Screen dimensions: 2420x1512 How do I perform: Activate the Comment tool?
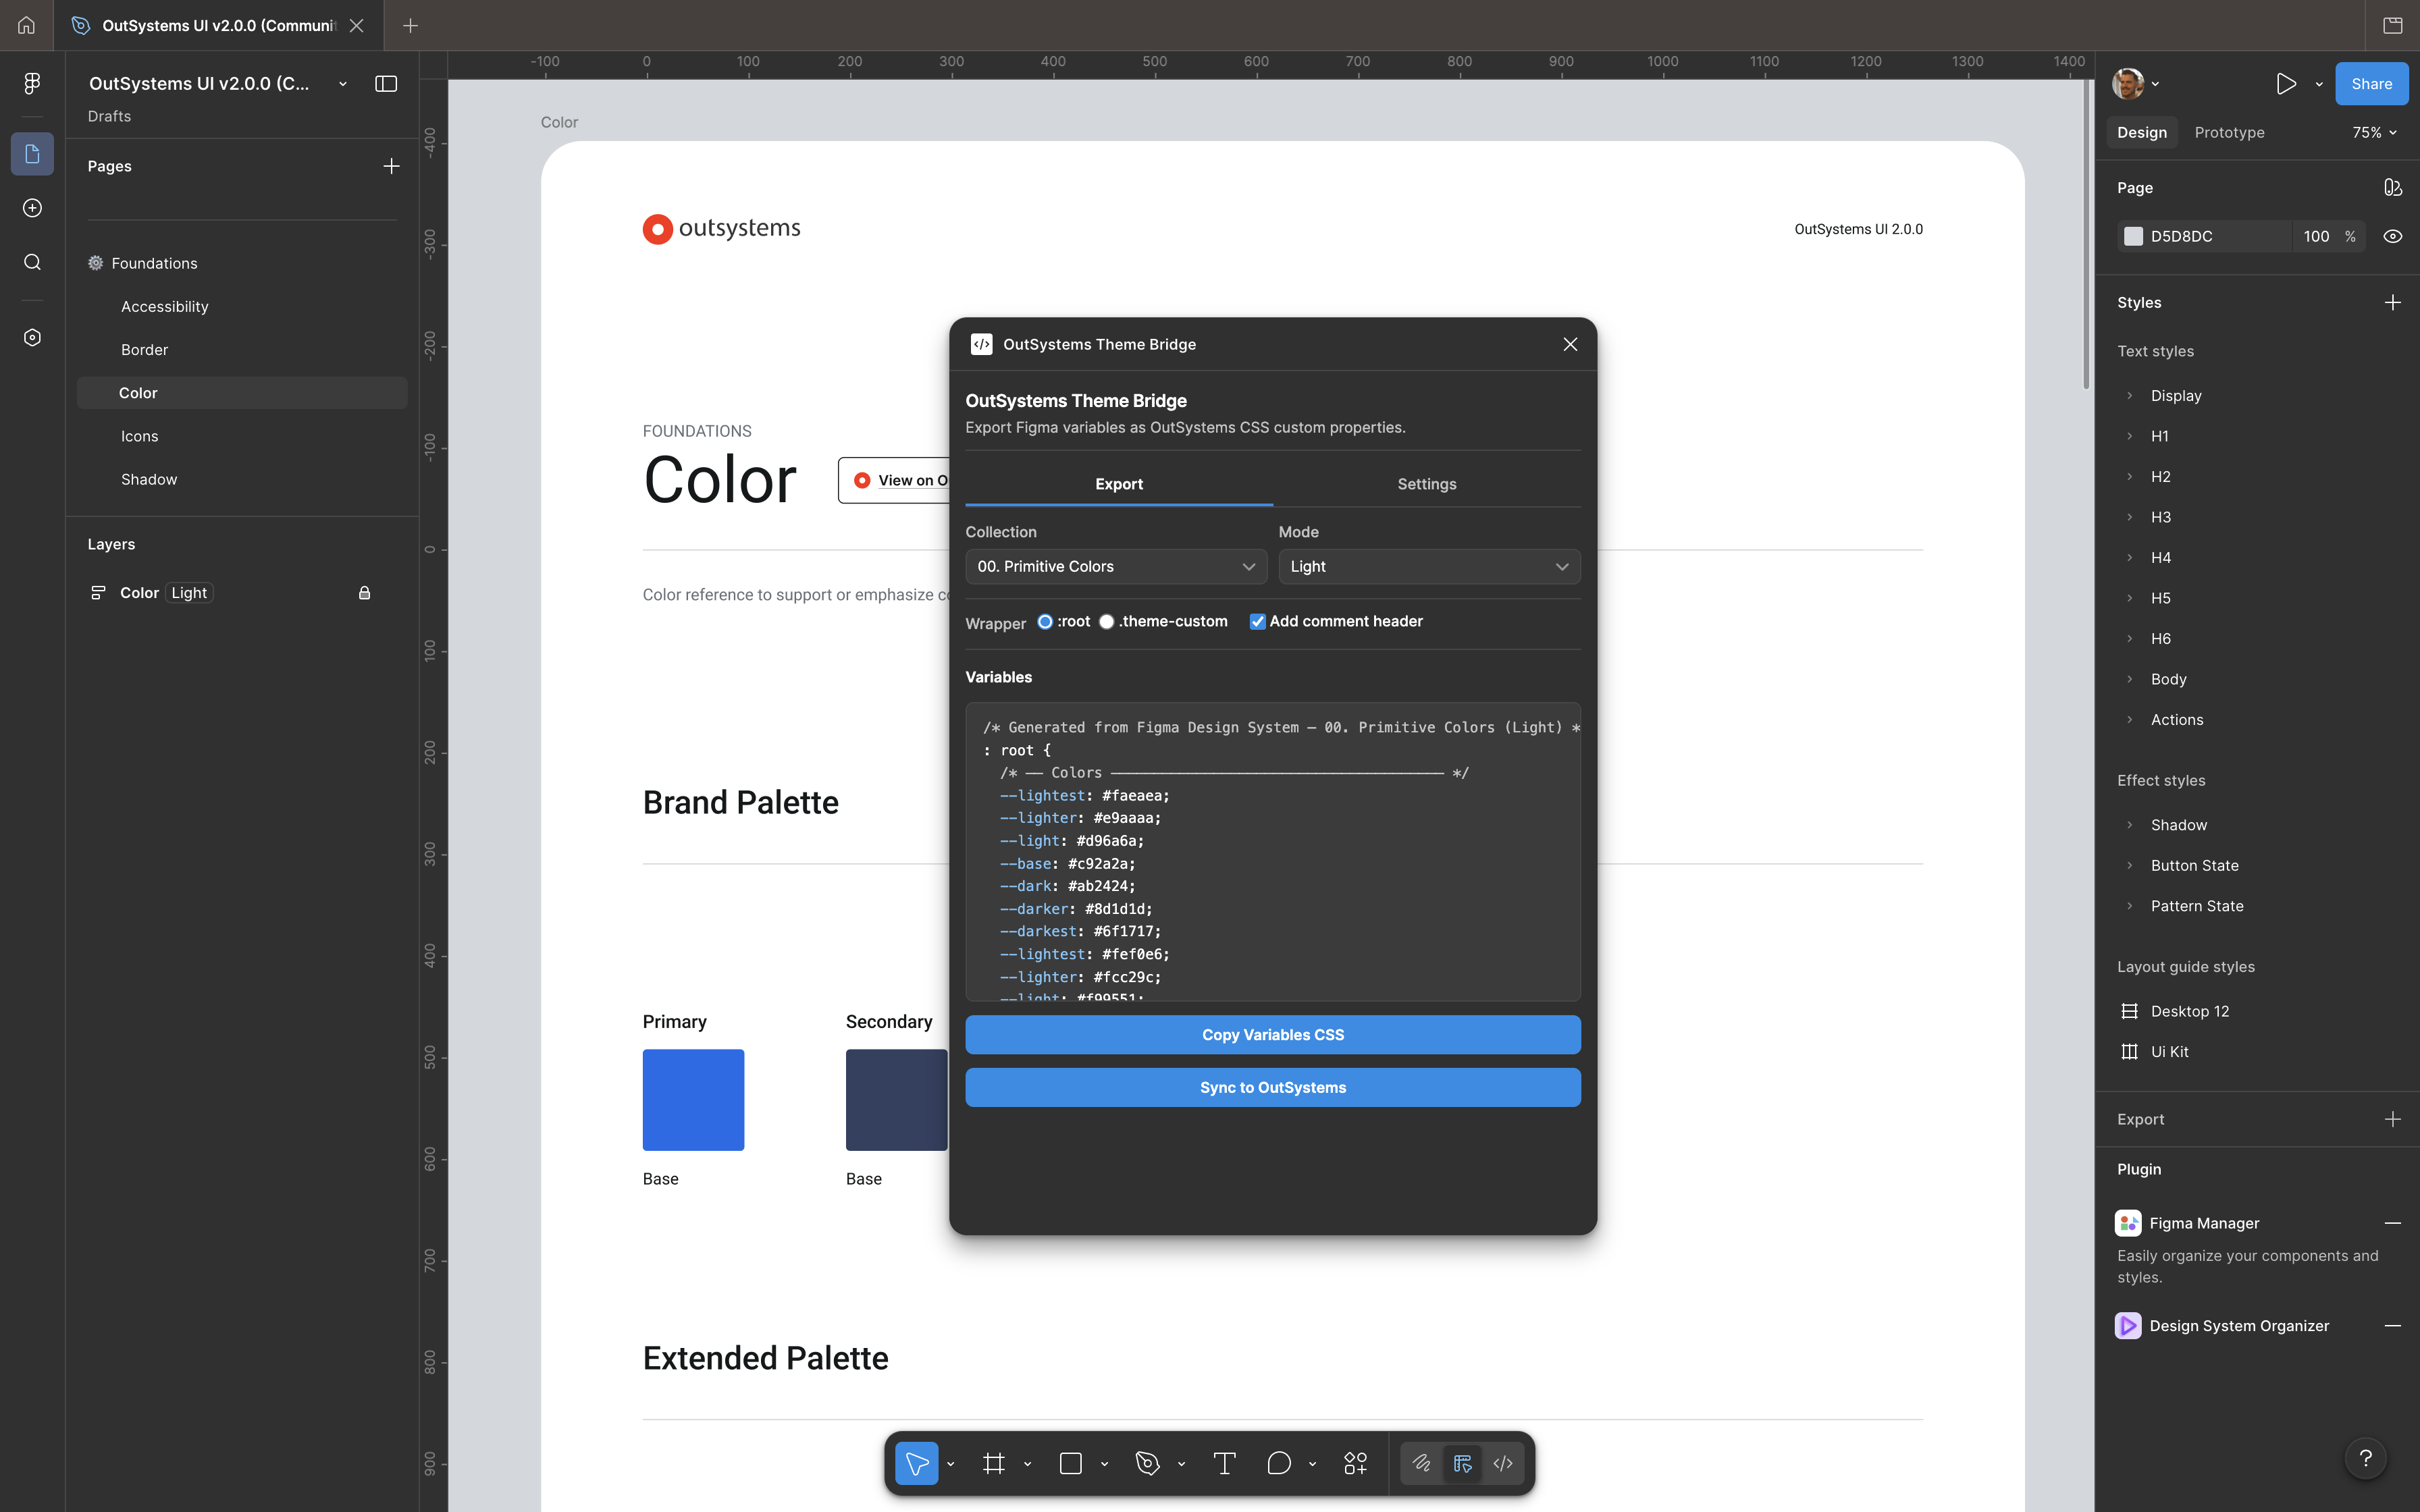[1280, 1462]
